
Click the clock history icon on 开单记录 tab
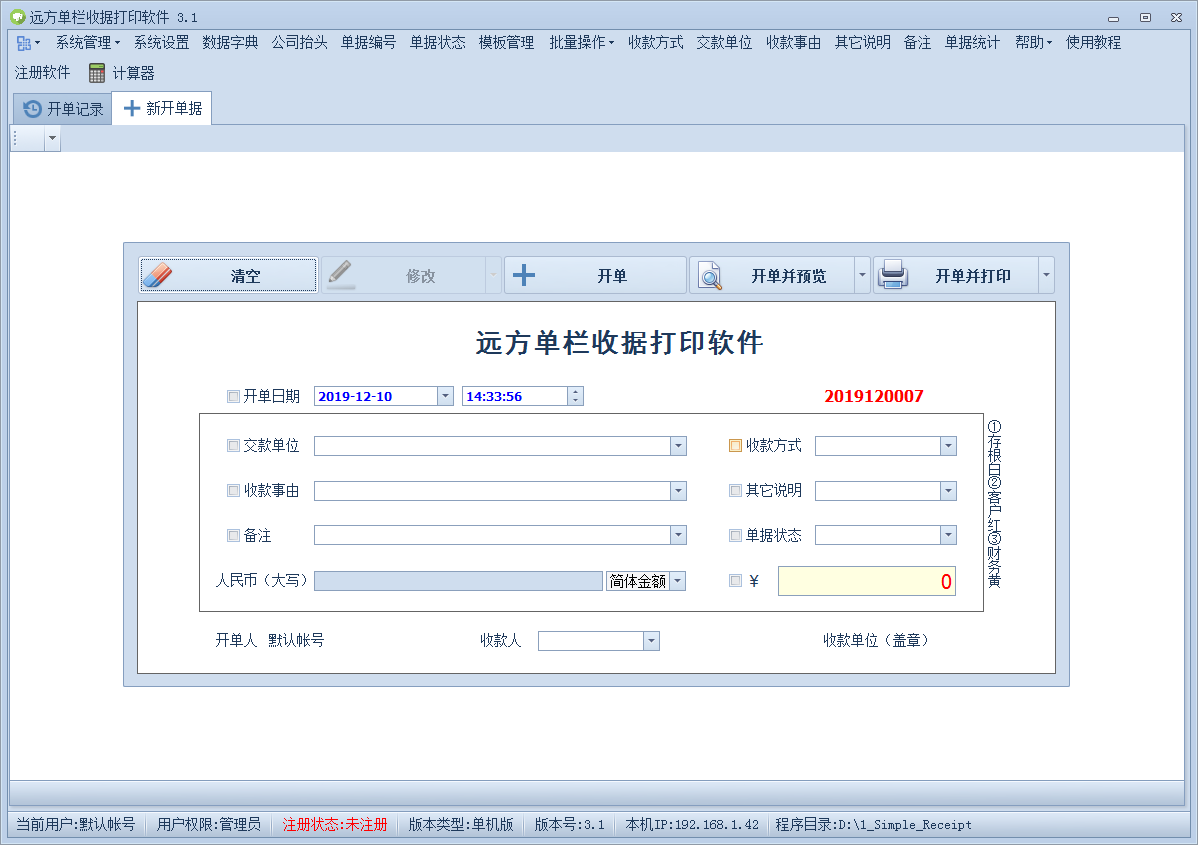[32, 109]
